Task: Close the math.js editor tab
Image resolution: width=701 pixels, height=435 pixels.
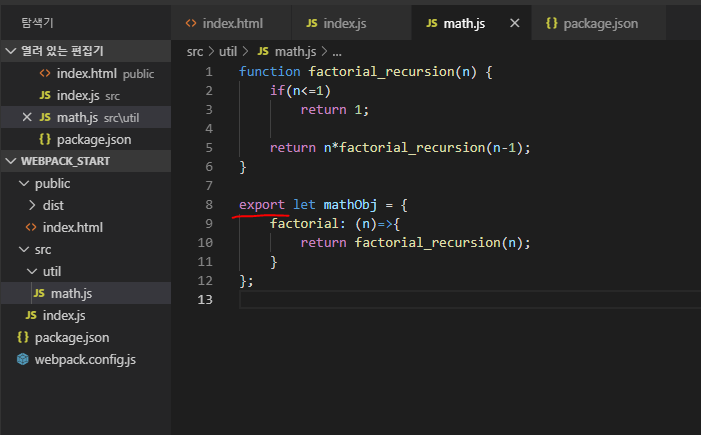Action: point(515,23)
